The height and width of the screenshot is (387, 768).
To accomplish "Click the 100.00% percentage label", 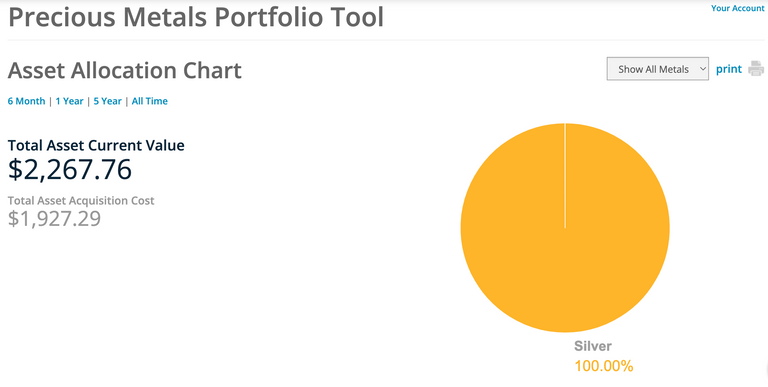I will click(x=604, y=366).
